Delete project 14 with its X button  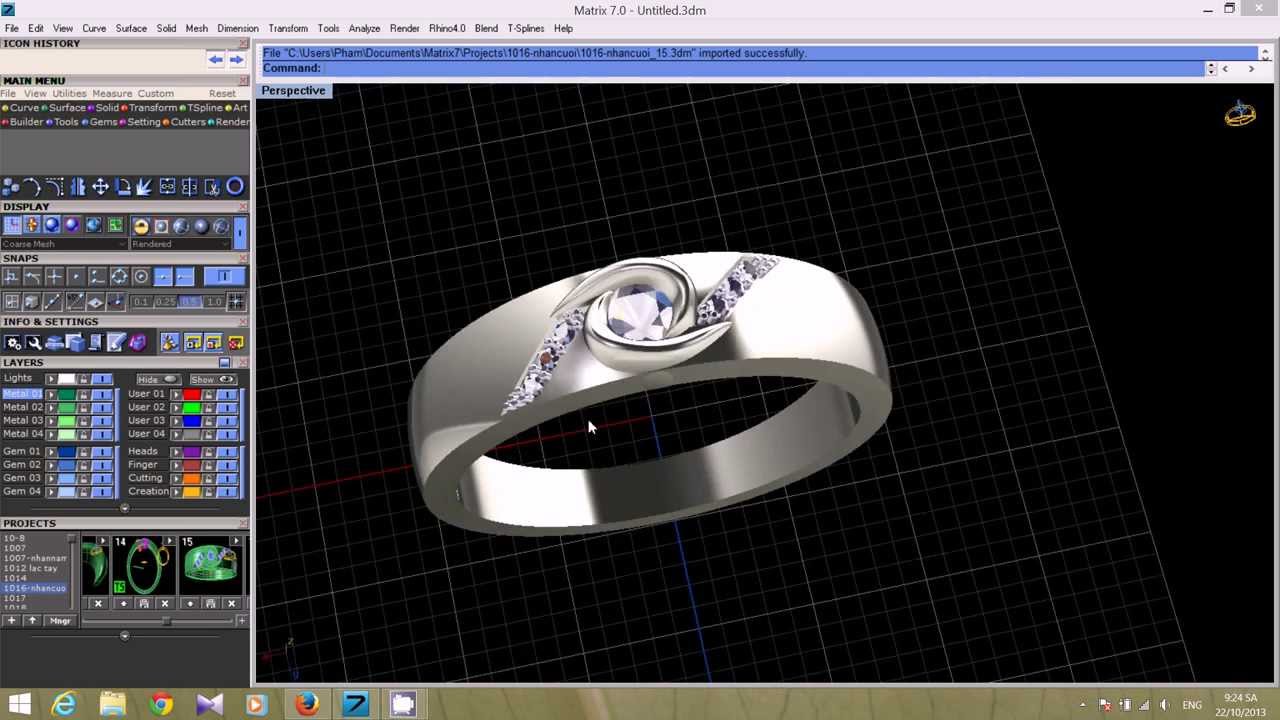click(165, 604)
